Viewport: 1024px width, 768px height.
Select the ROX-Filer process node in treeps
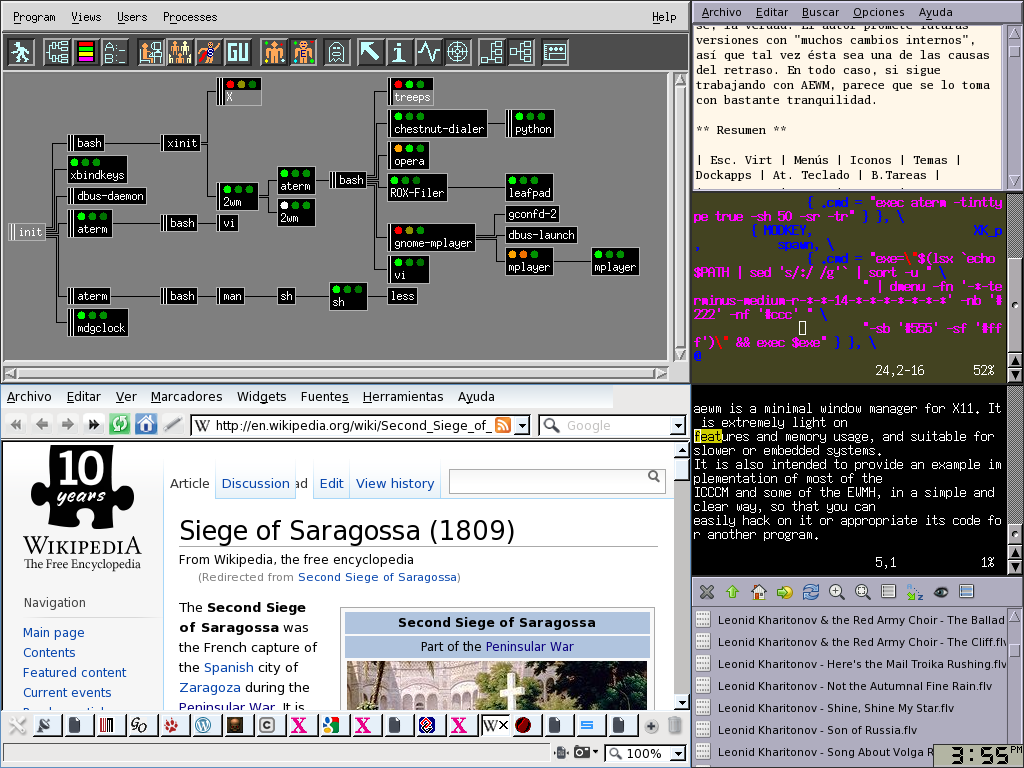417,187
